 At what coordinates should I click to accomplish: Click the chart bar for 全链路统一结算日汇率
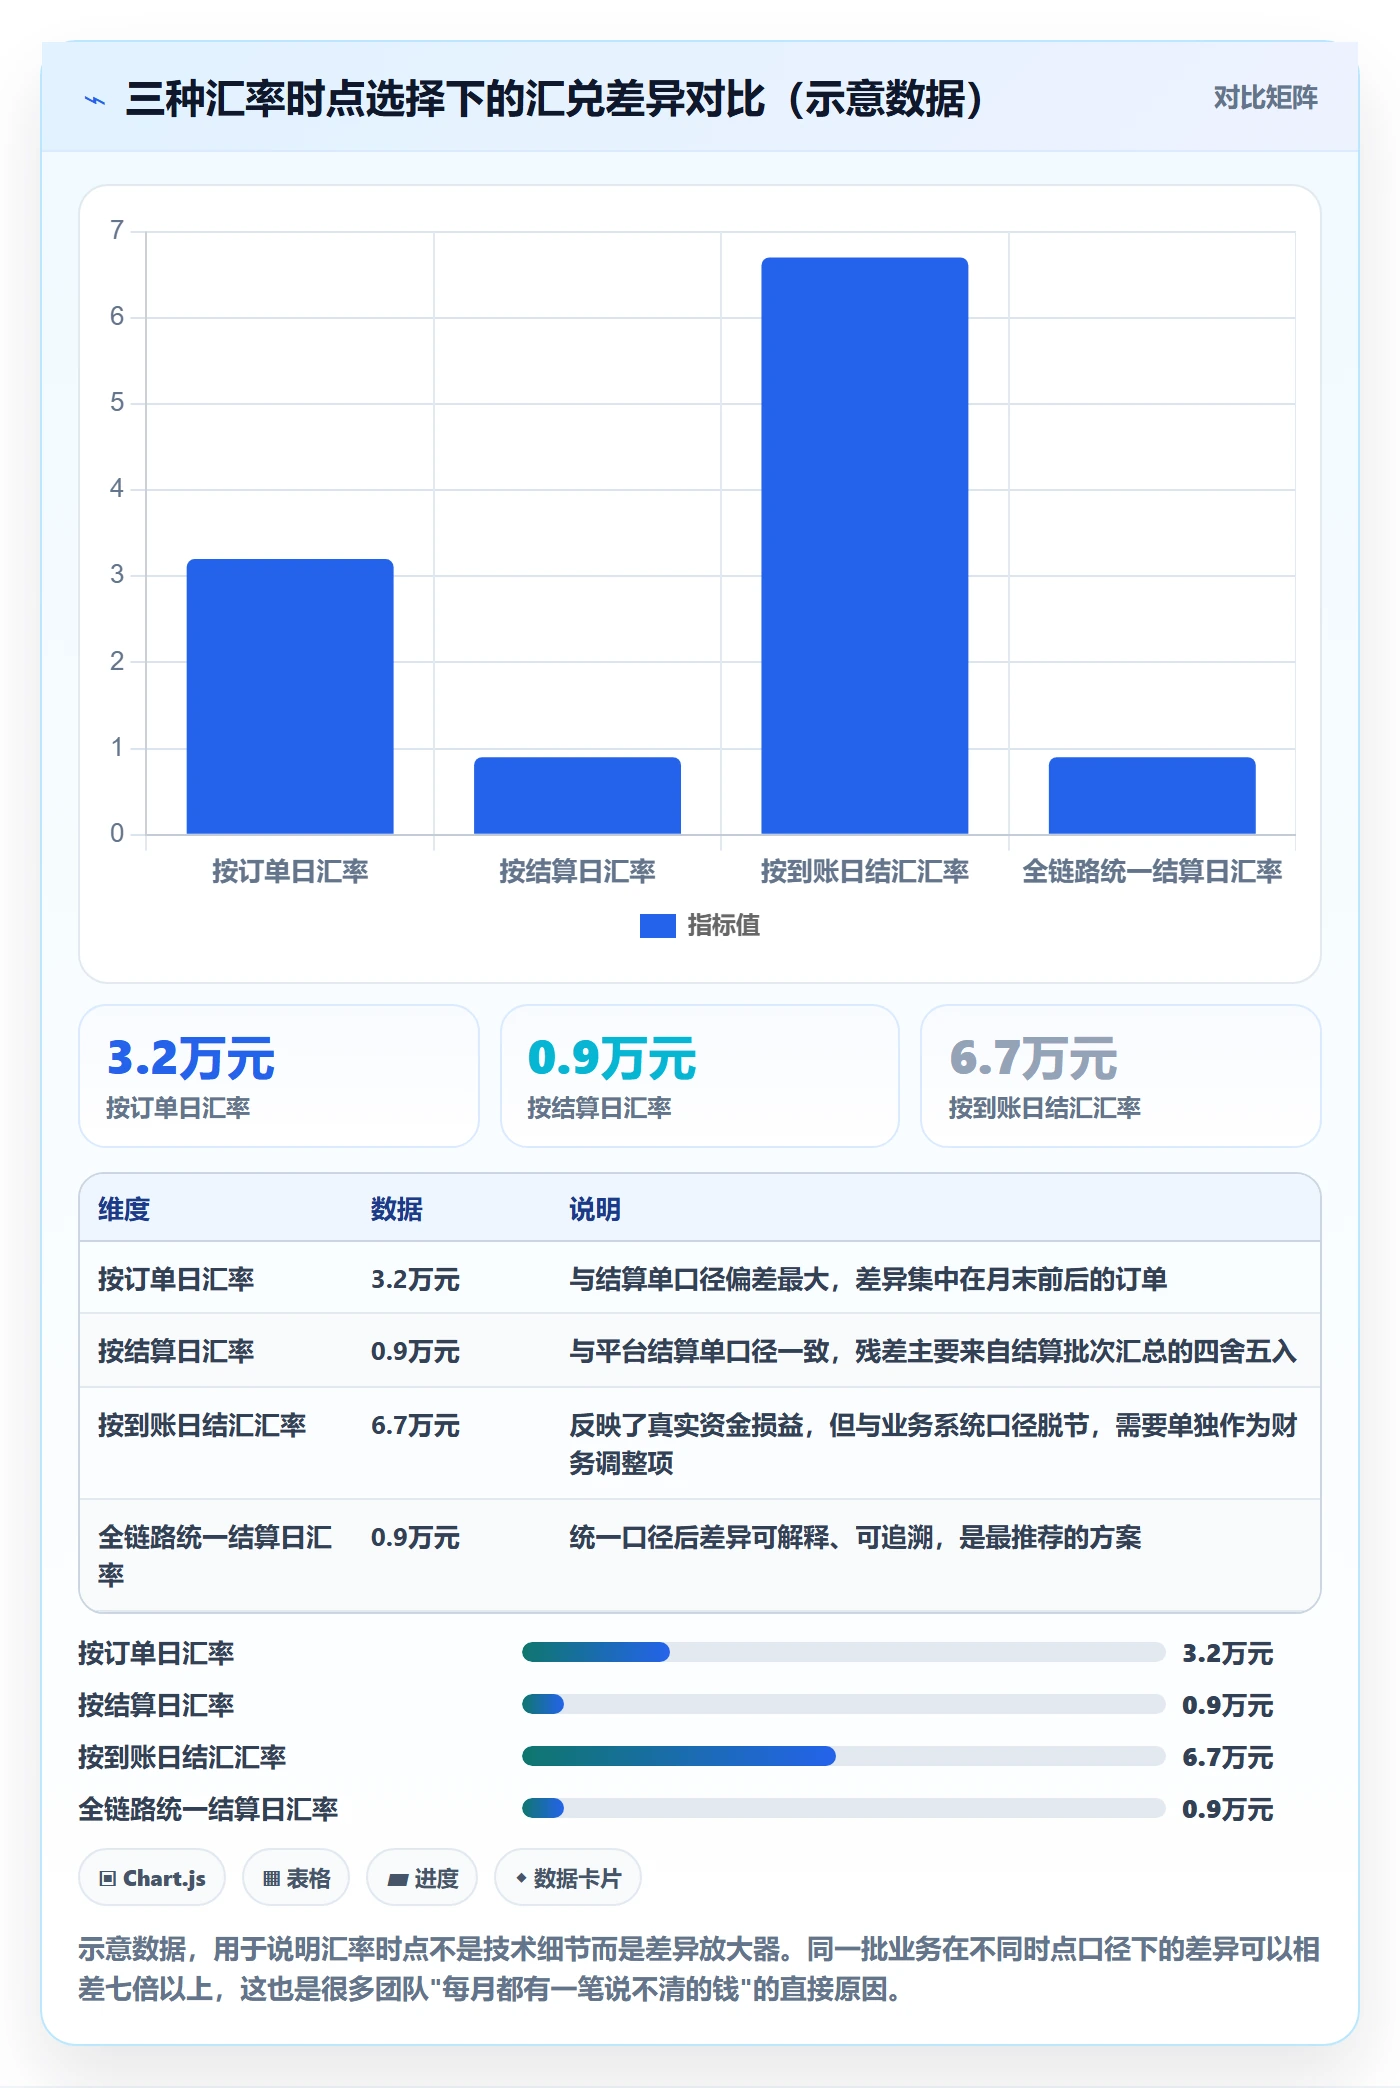point(1152,795)
